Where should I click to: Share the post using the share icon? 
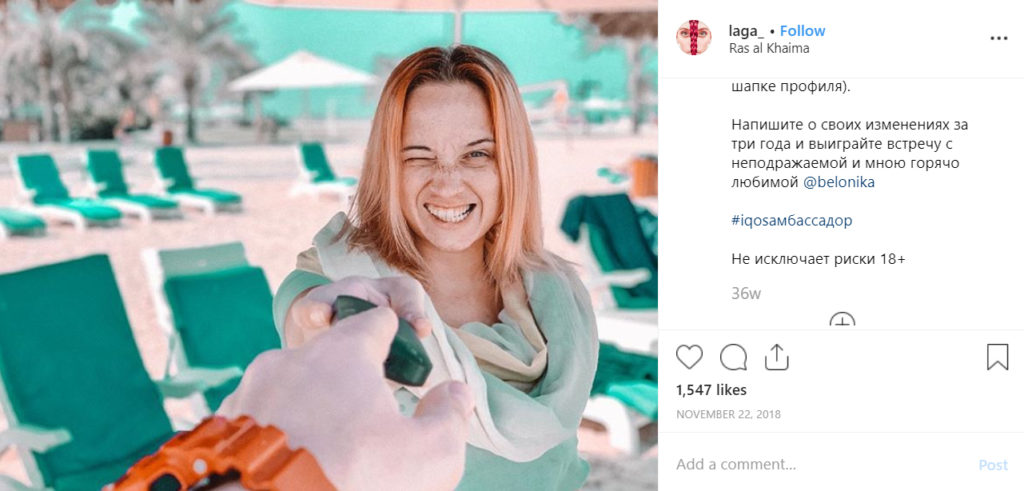[776, 357]
